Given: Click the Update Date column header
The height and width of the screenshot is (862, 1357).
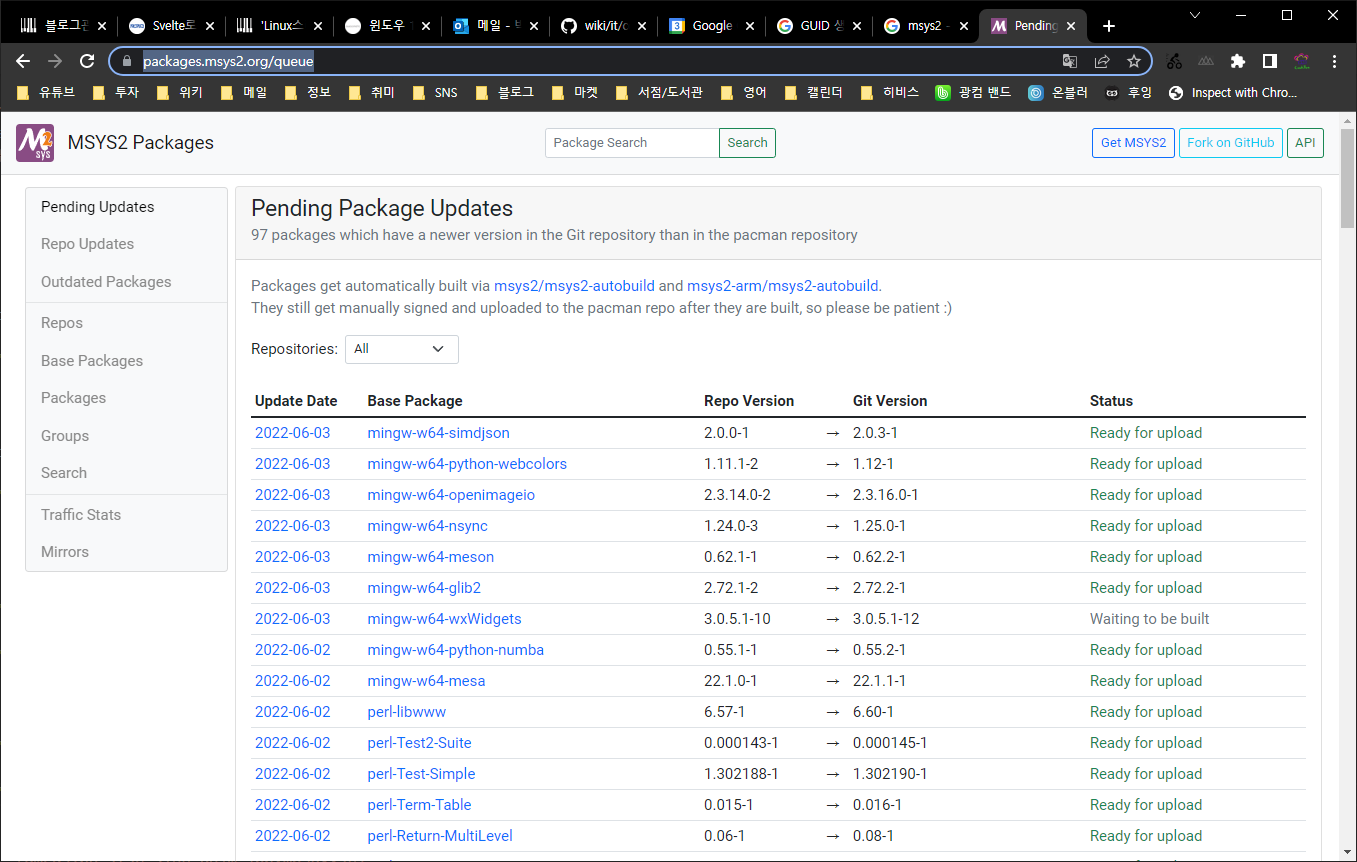Looking at the screenshot, I should pyautogui.click(x=296, y=401).
